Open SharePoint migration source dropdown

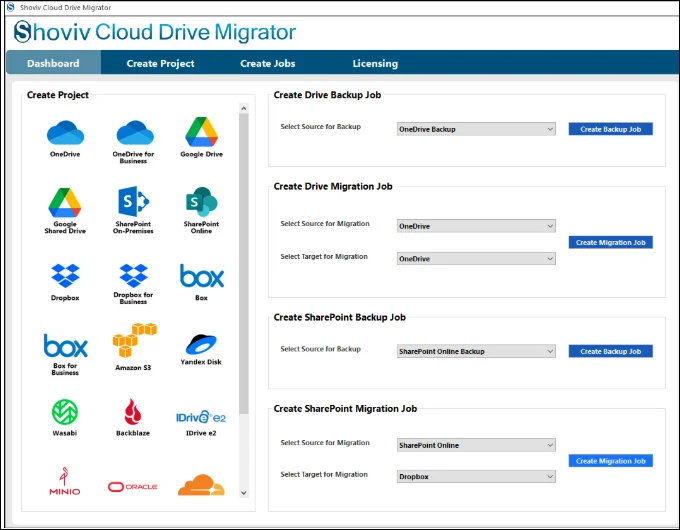[x=476, y=445]
